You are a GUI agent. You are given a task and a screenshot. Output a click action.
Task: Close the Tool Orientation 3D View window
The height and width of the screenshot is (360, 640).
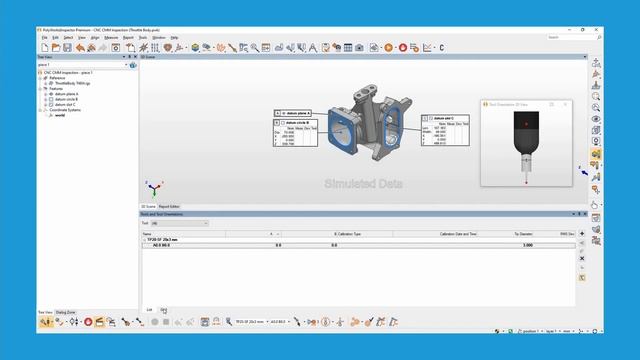coord(565,104)
